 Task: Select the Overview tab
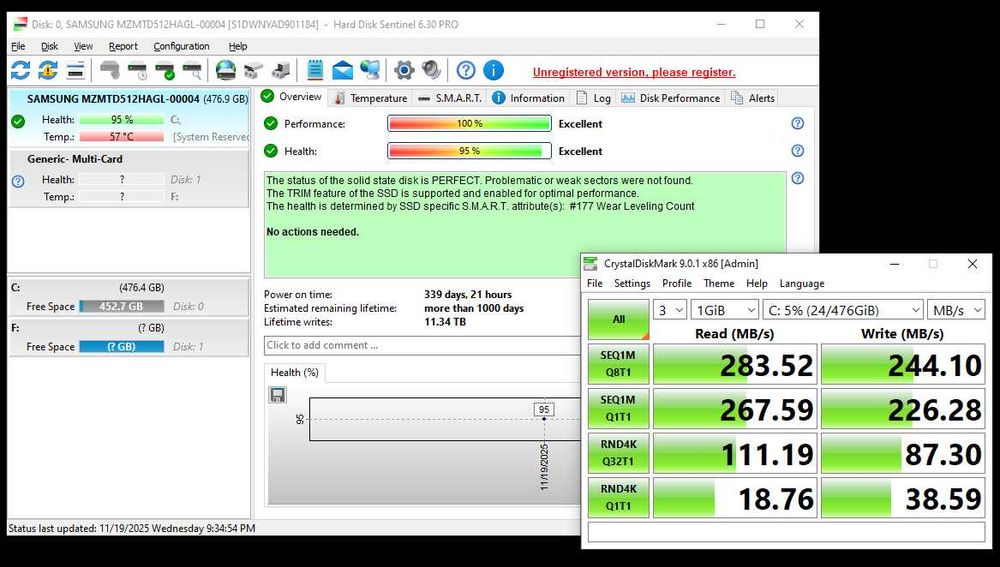[291, 97]
